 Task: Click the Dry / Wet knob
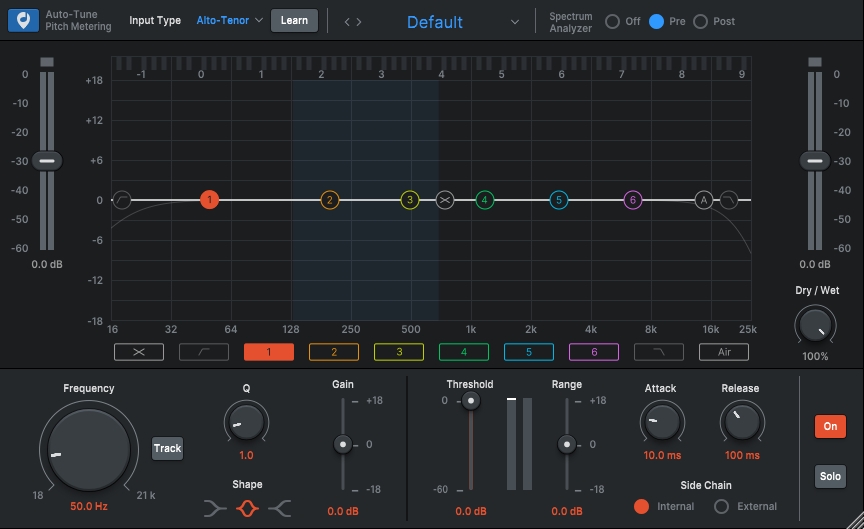click(x=815, y=326)
